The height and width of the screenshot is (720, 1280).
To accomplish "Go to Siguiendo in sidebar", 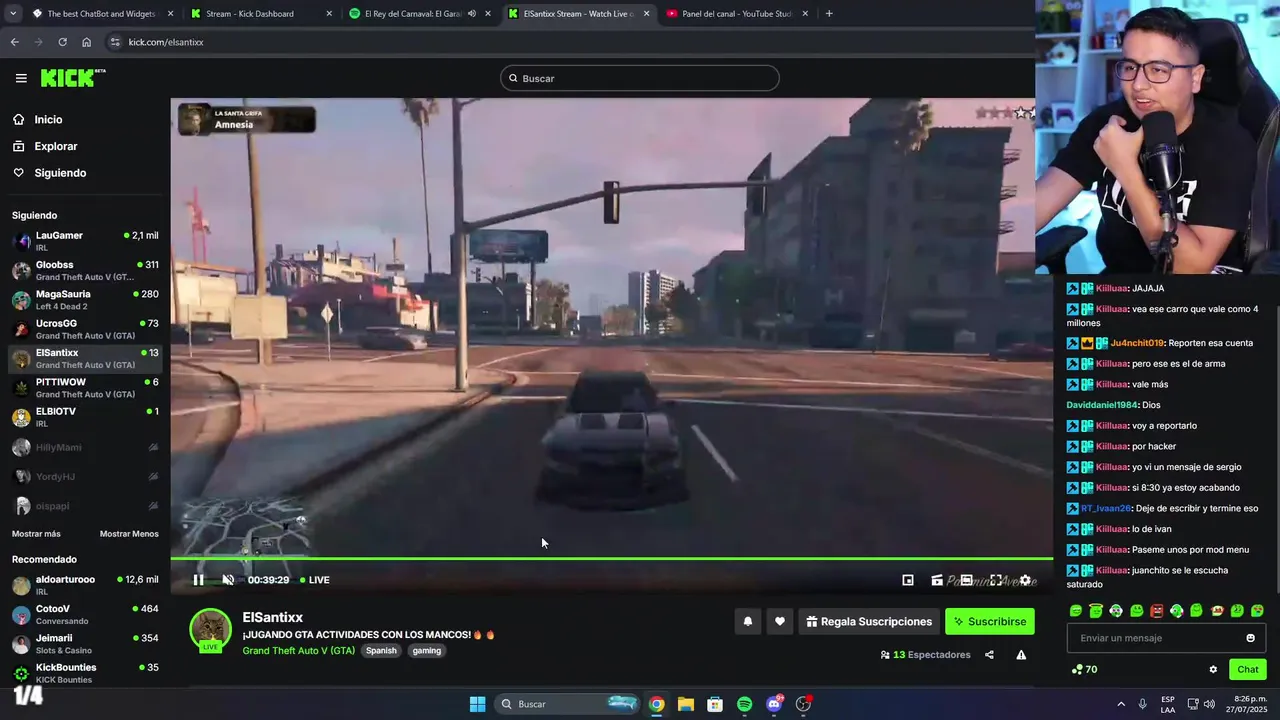I will (x=60, y=173).
